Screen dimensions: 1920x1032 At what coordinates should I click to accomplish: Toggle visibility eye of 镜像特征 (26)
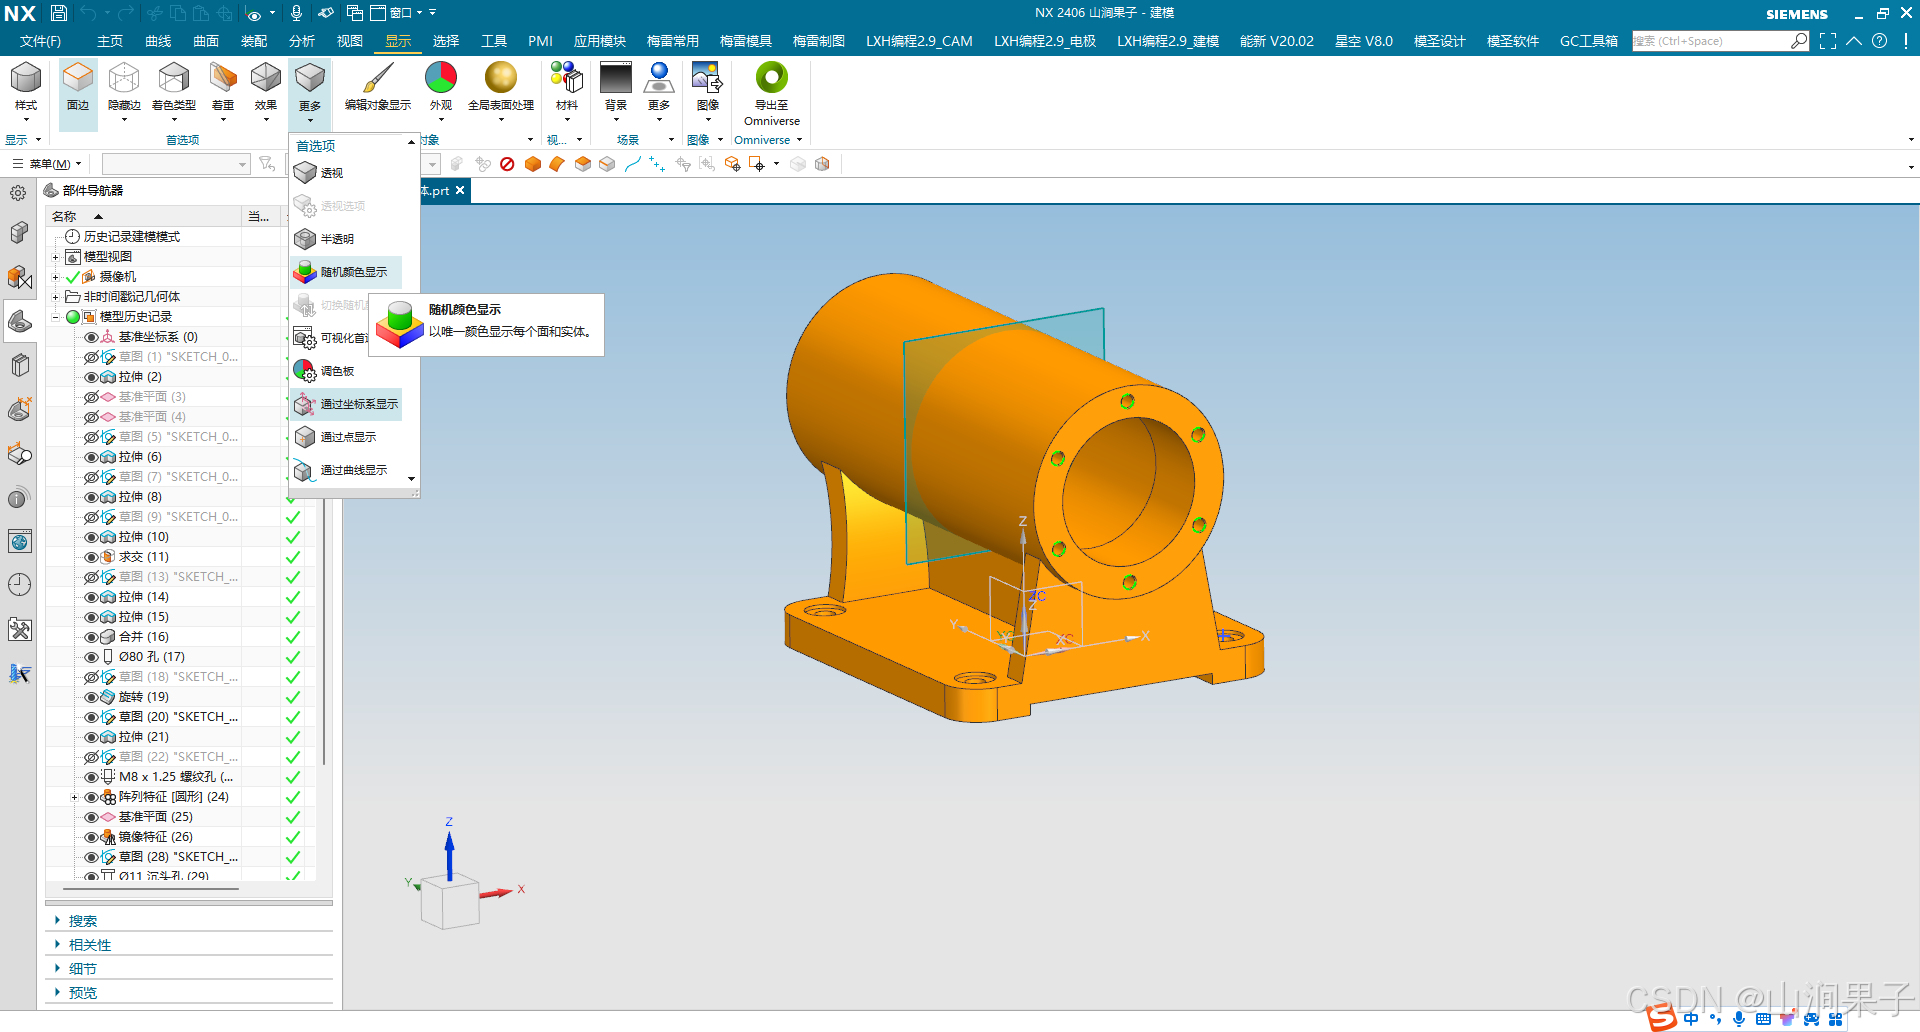[x=91, y=837]
